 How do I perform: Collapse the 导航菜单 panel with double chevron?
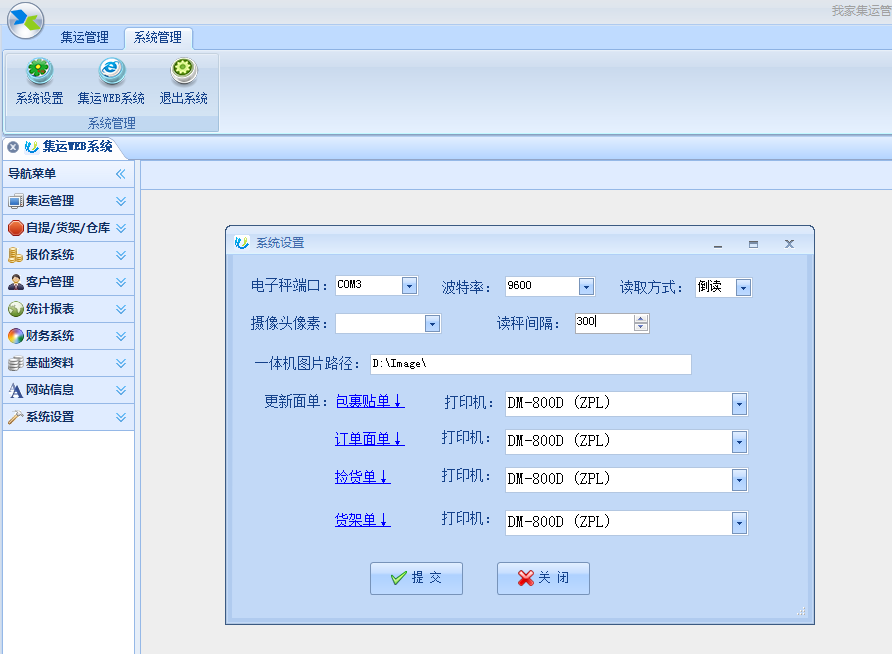click(x=120, y=174)
